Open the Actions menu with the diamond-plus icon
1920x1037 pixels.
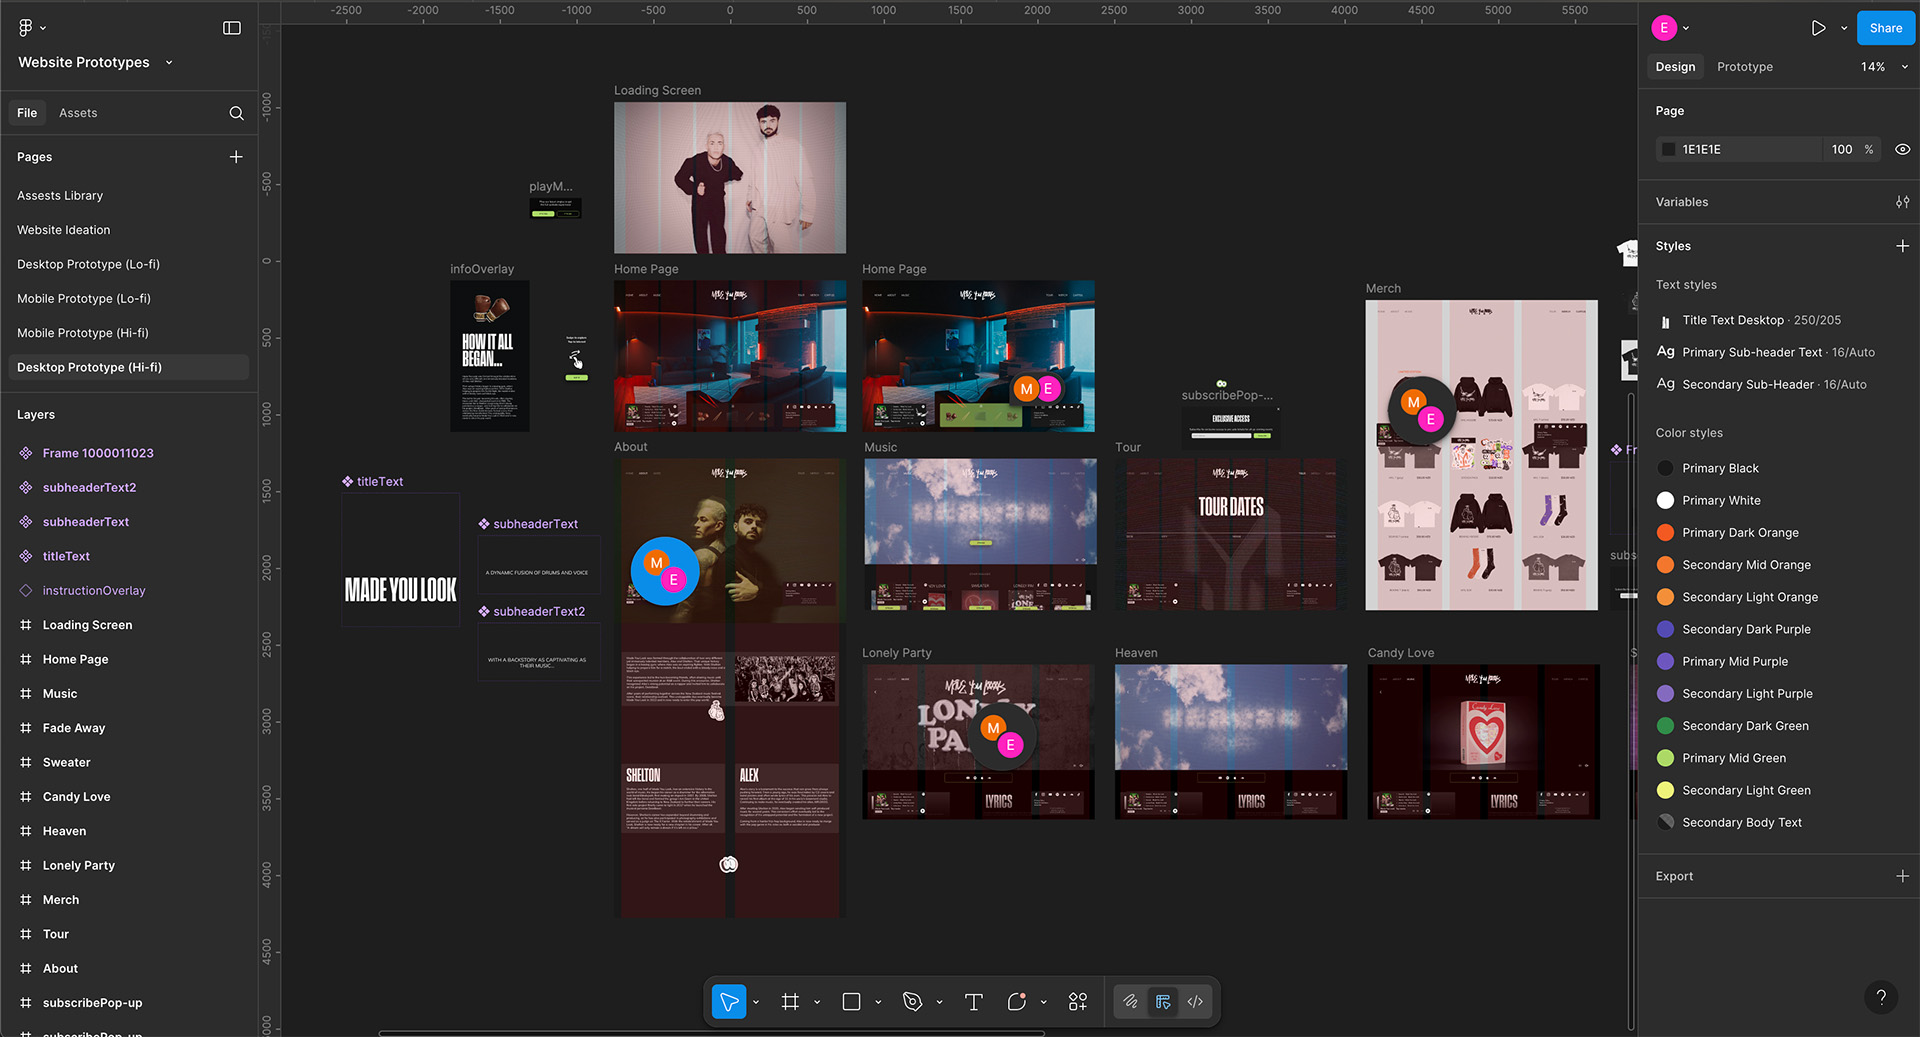click(x=1078, y=1001)
